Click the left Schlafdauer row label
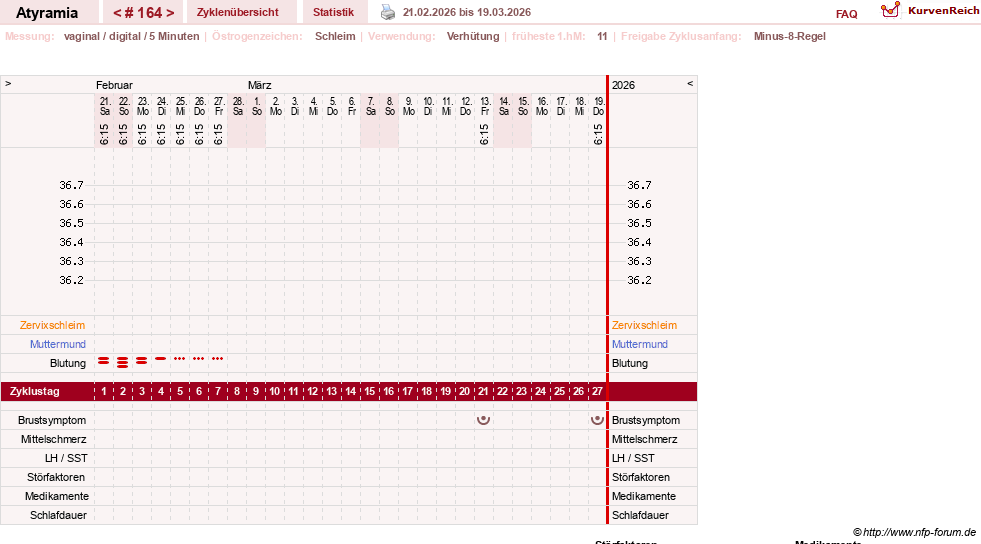The height and width of the screenshot is (544, 981). pos(58,515)
